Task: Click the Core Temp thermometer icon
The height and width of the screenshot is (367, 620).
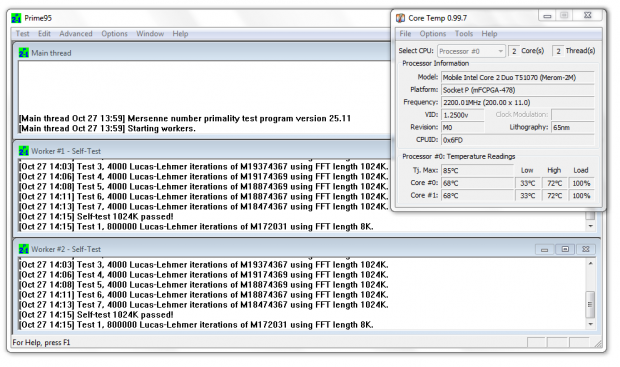Action: coord(401,18)
